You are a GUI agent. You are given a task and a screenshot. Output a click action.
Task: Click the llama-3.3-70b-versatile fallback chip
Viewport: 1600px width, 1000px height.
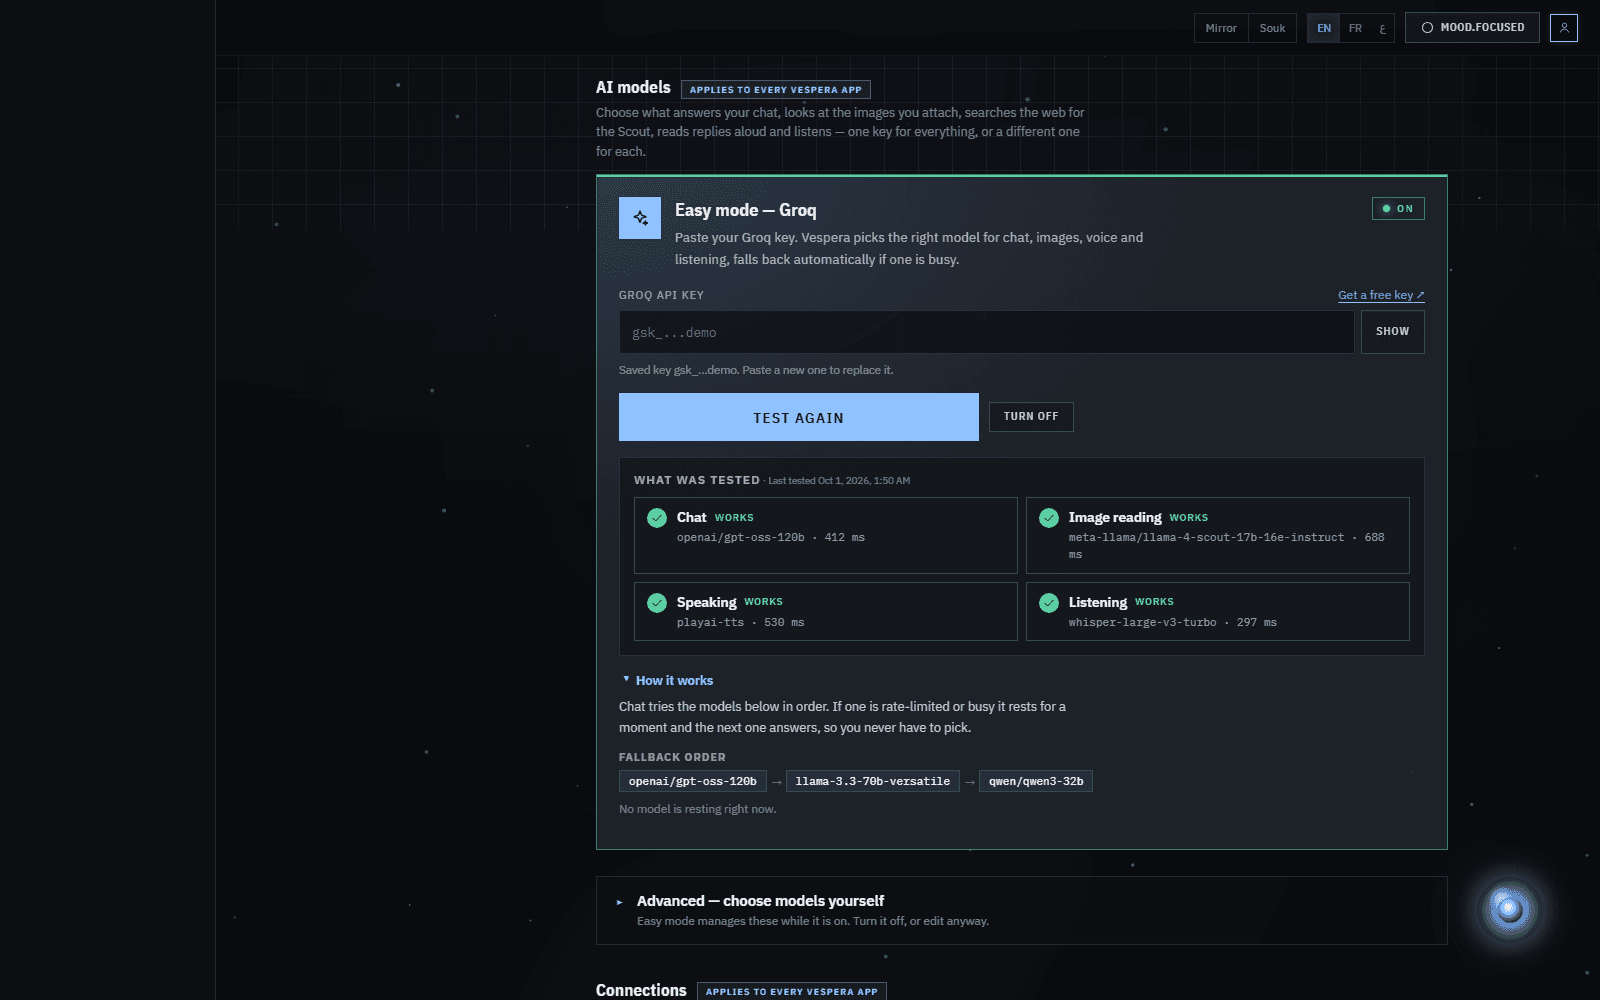[x=873, y=781]
